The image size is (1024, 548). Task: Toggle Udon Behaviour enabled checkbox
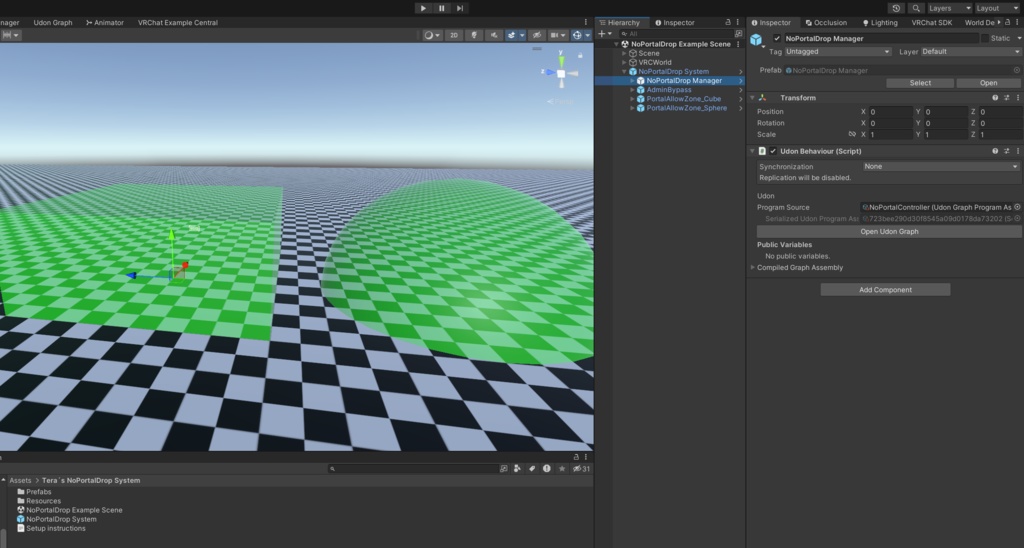(x=773, y=152)
